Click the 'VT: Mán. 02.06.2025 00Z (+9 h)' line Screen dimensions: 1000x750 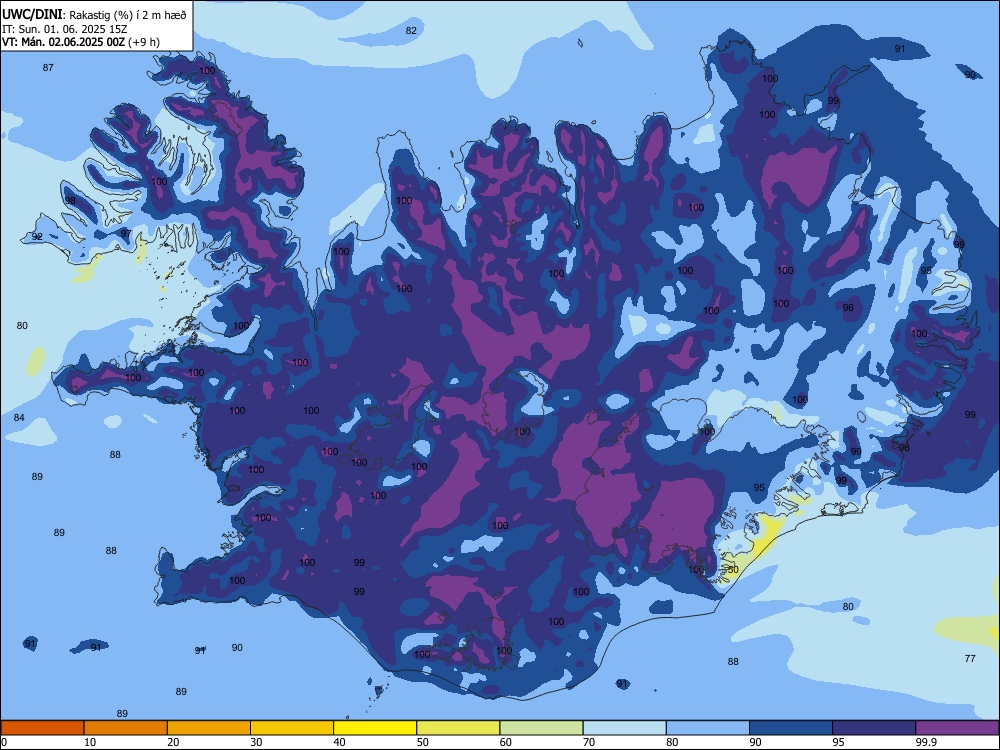pos(81,42)
